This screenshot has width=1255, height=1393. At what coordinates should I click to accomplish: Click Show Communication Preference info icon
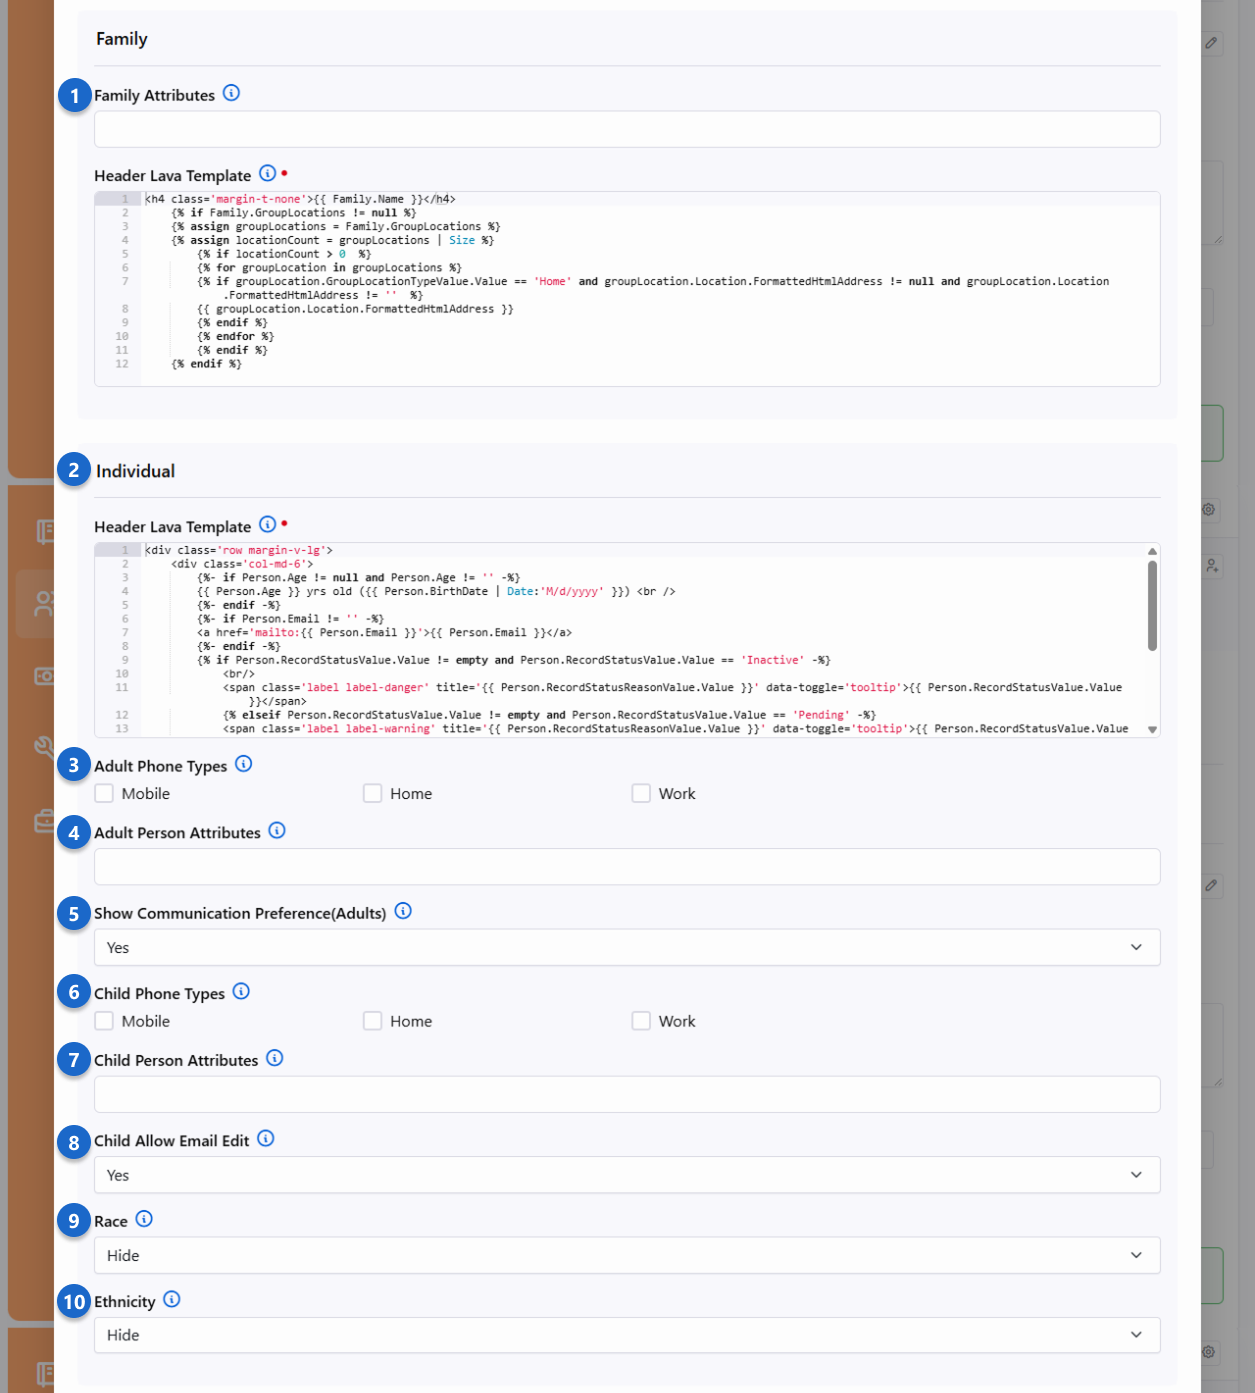coord(403,911)
